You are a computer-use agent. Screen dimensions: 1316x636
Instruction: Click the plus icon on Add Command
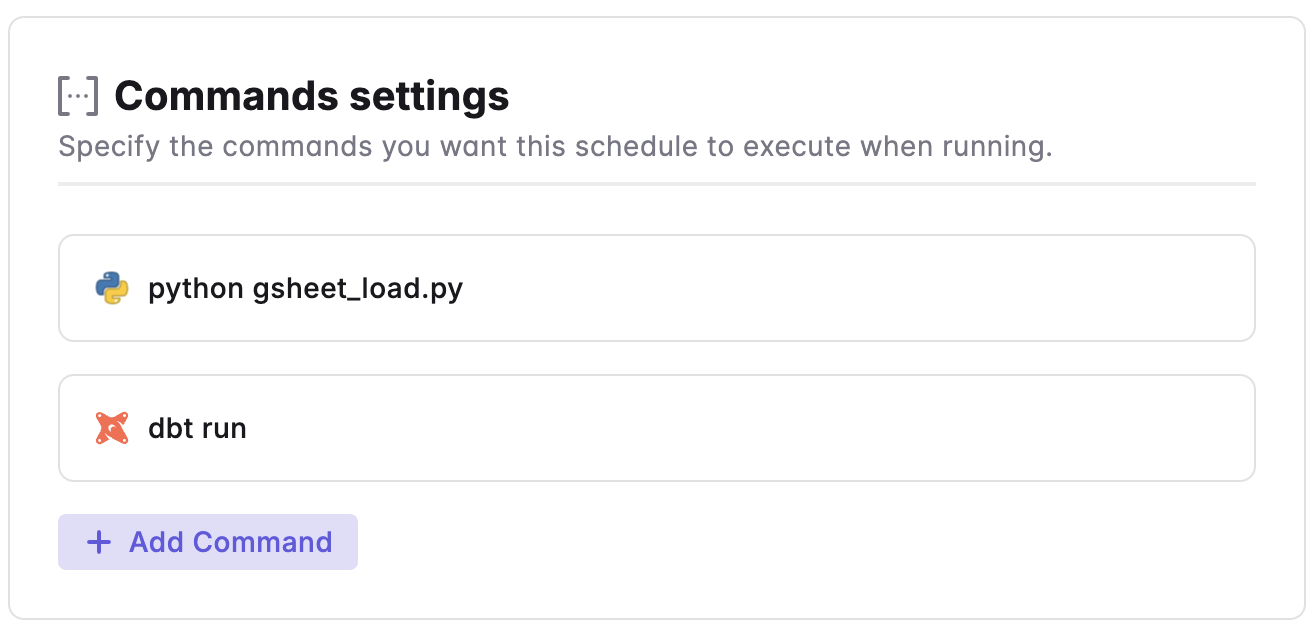pos(98,542)
